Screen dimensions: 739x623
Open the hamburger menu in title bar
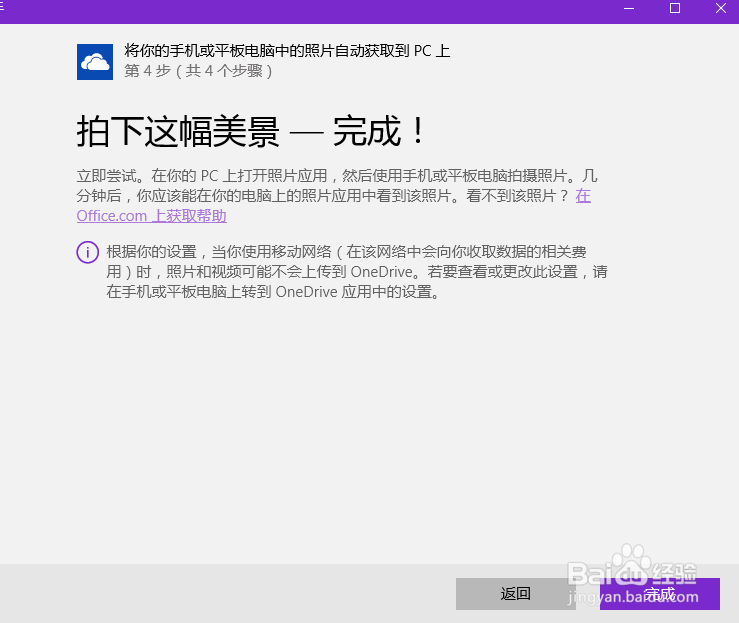2,6
